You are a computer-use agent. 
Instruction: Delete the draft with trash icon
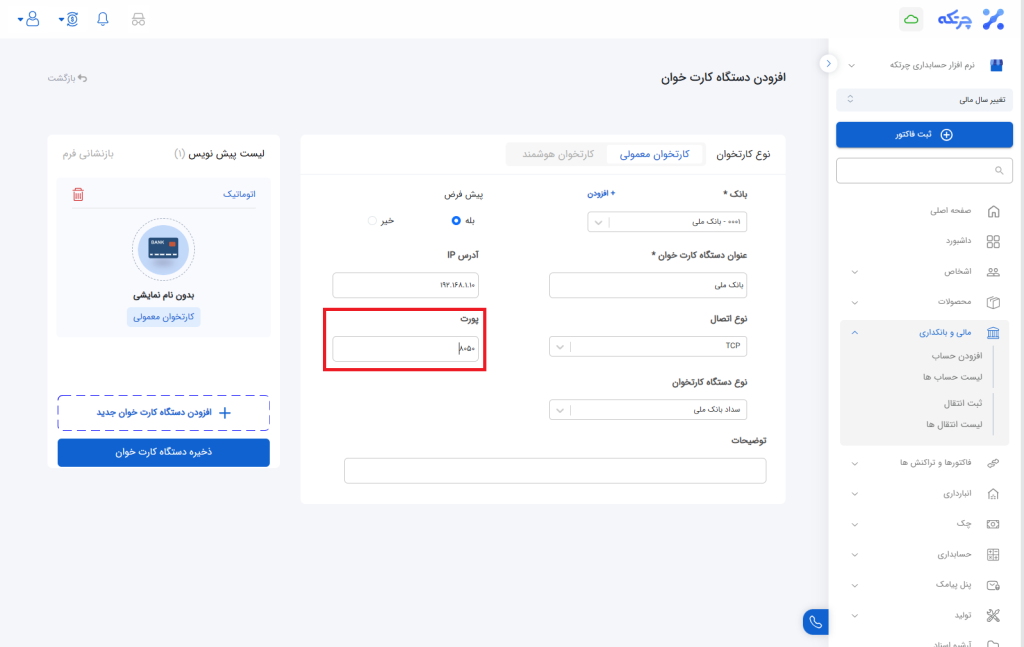pyautogui.click(x=78, y=194)
